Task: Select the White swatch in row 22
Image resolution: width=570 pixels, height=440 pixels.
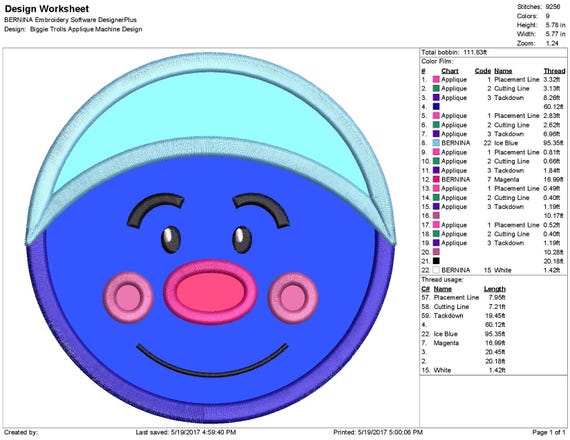Action: [x=436, y=270]
